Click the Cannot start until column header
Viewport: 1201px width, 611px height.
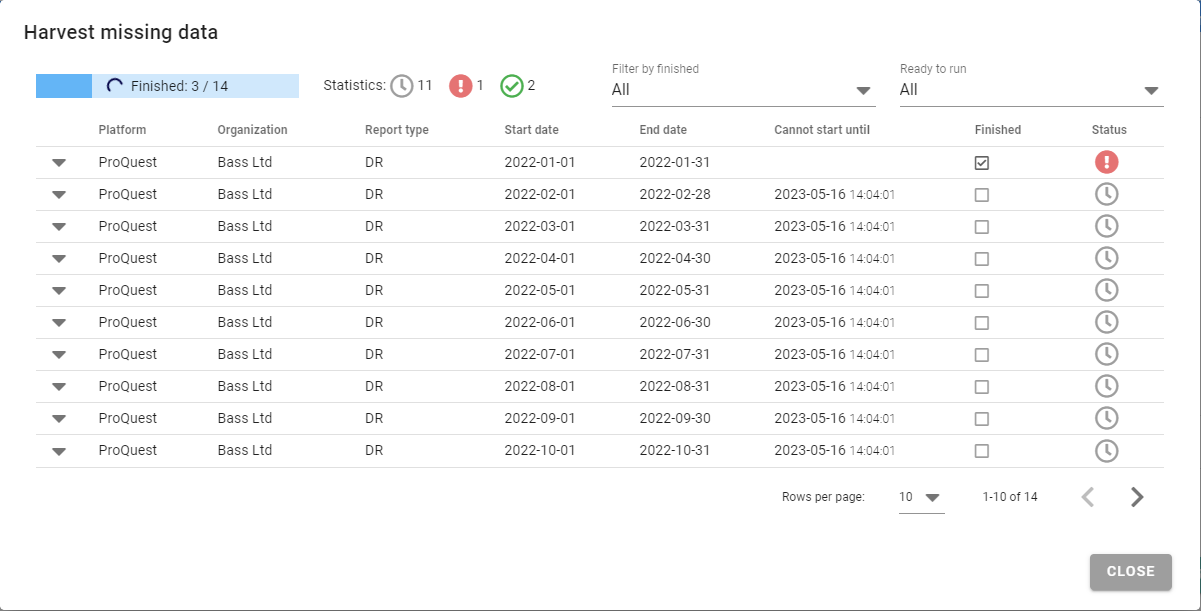point(822,130)
